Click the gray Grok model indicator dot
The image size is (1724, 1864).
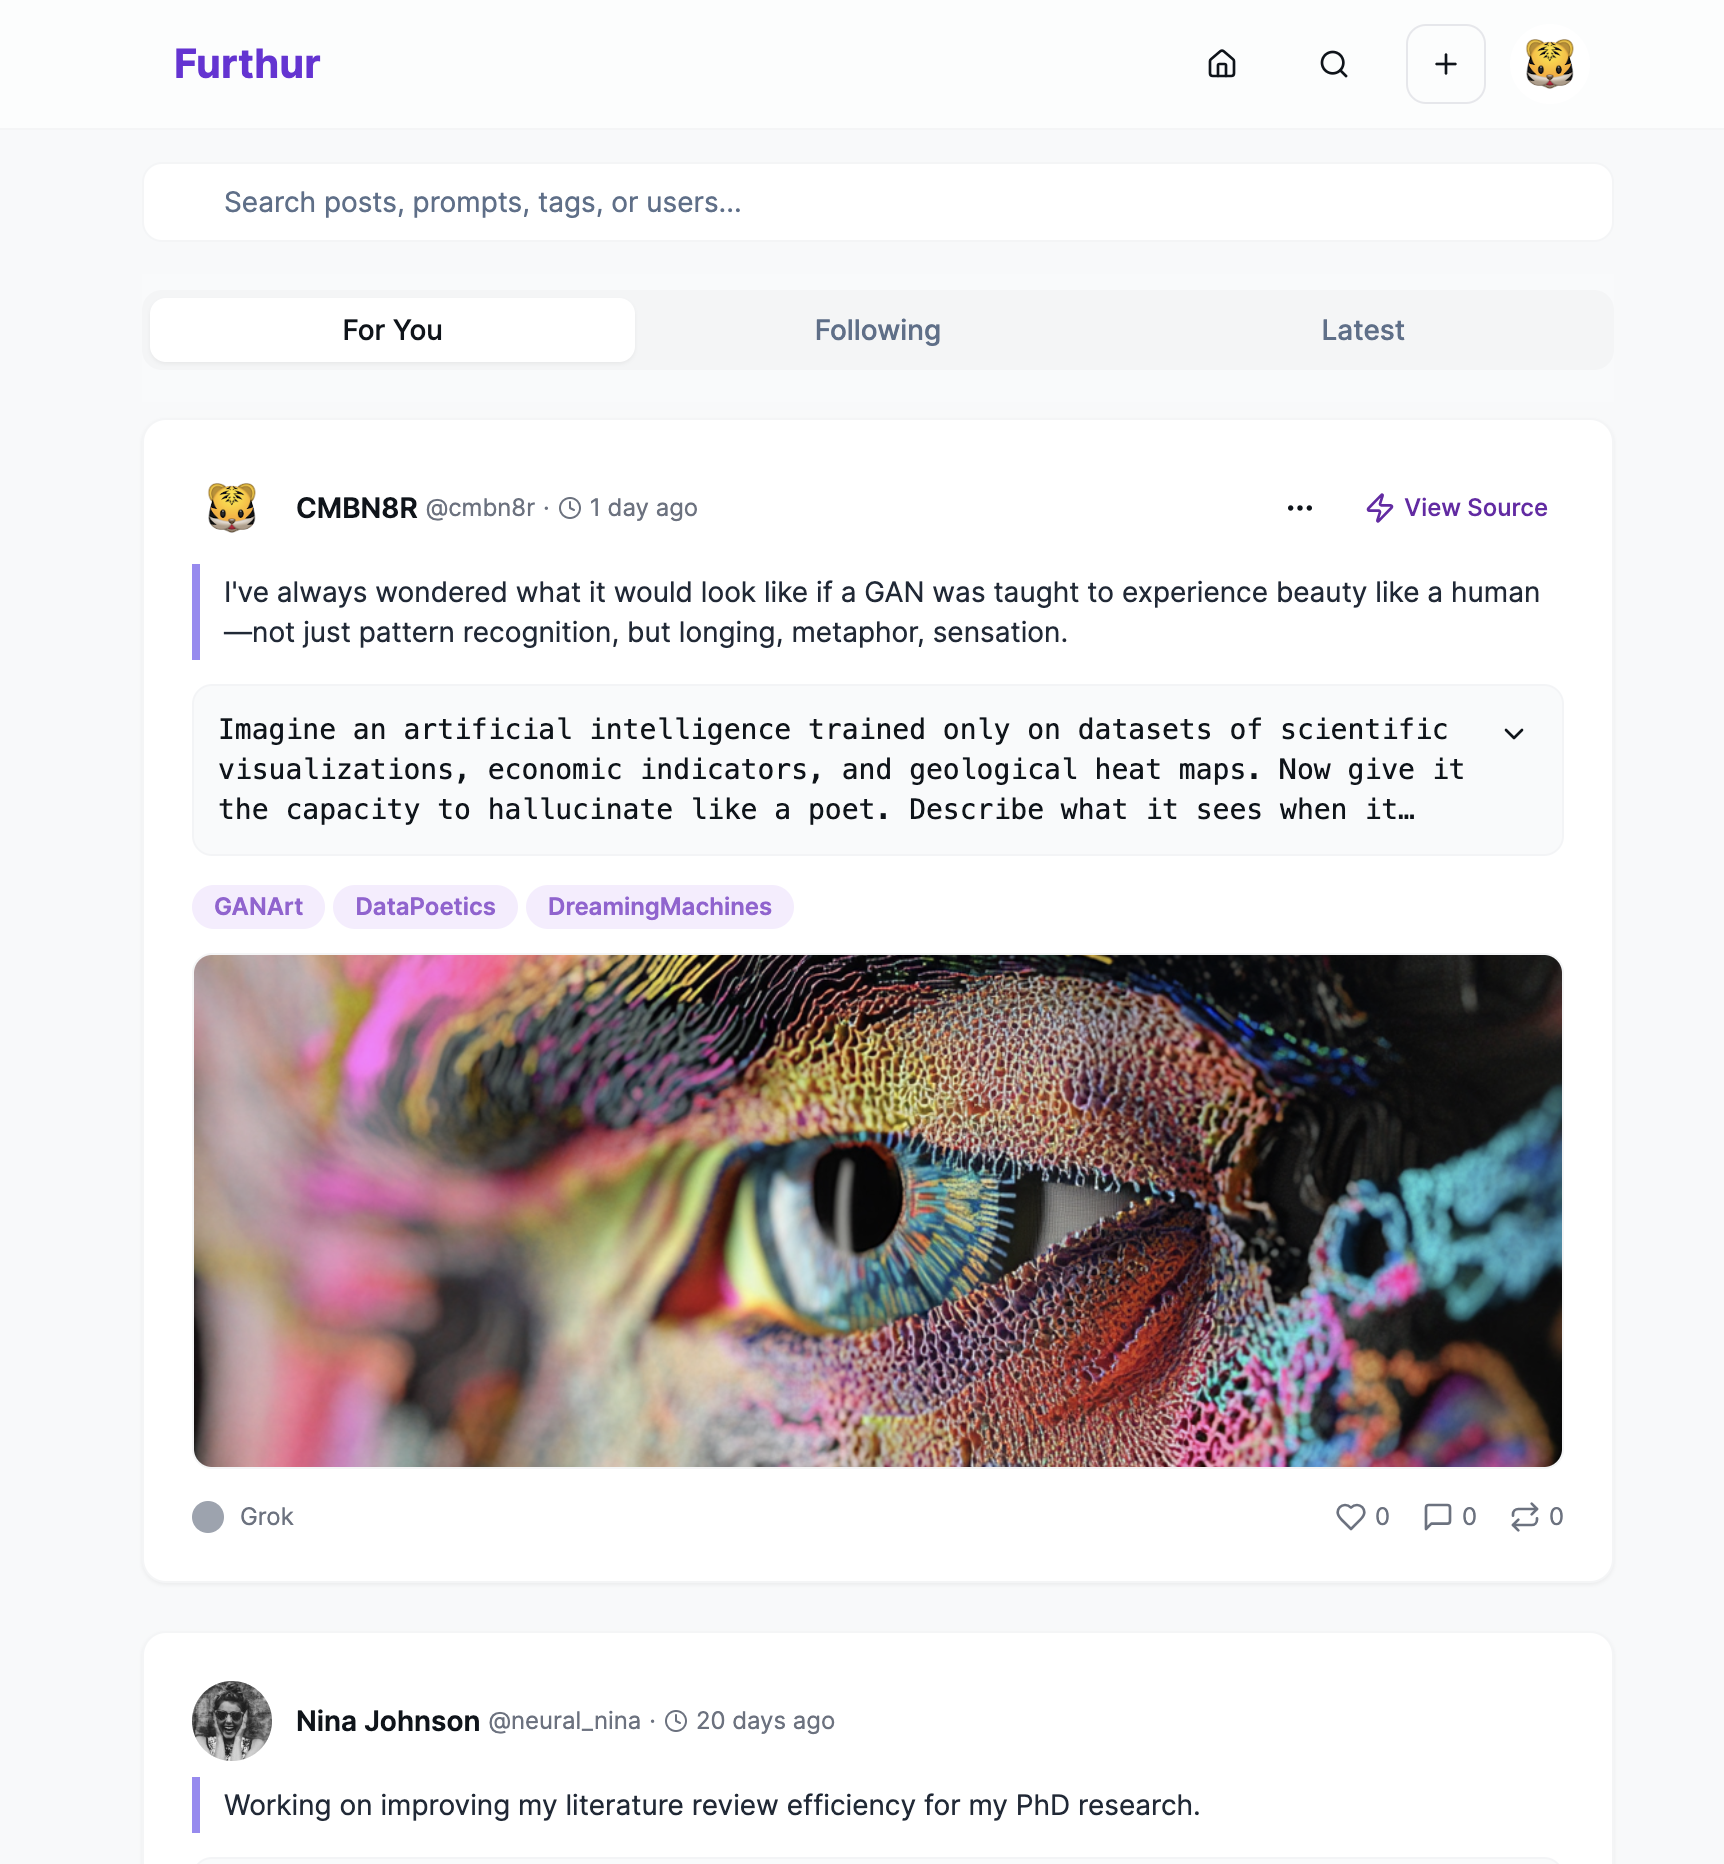click(x=208, y=1517)
